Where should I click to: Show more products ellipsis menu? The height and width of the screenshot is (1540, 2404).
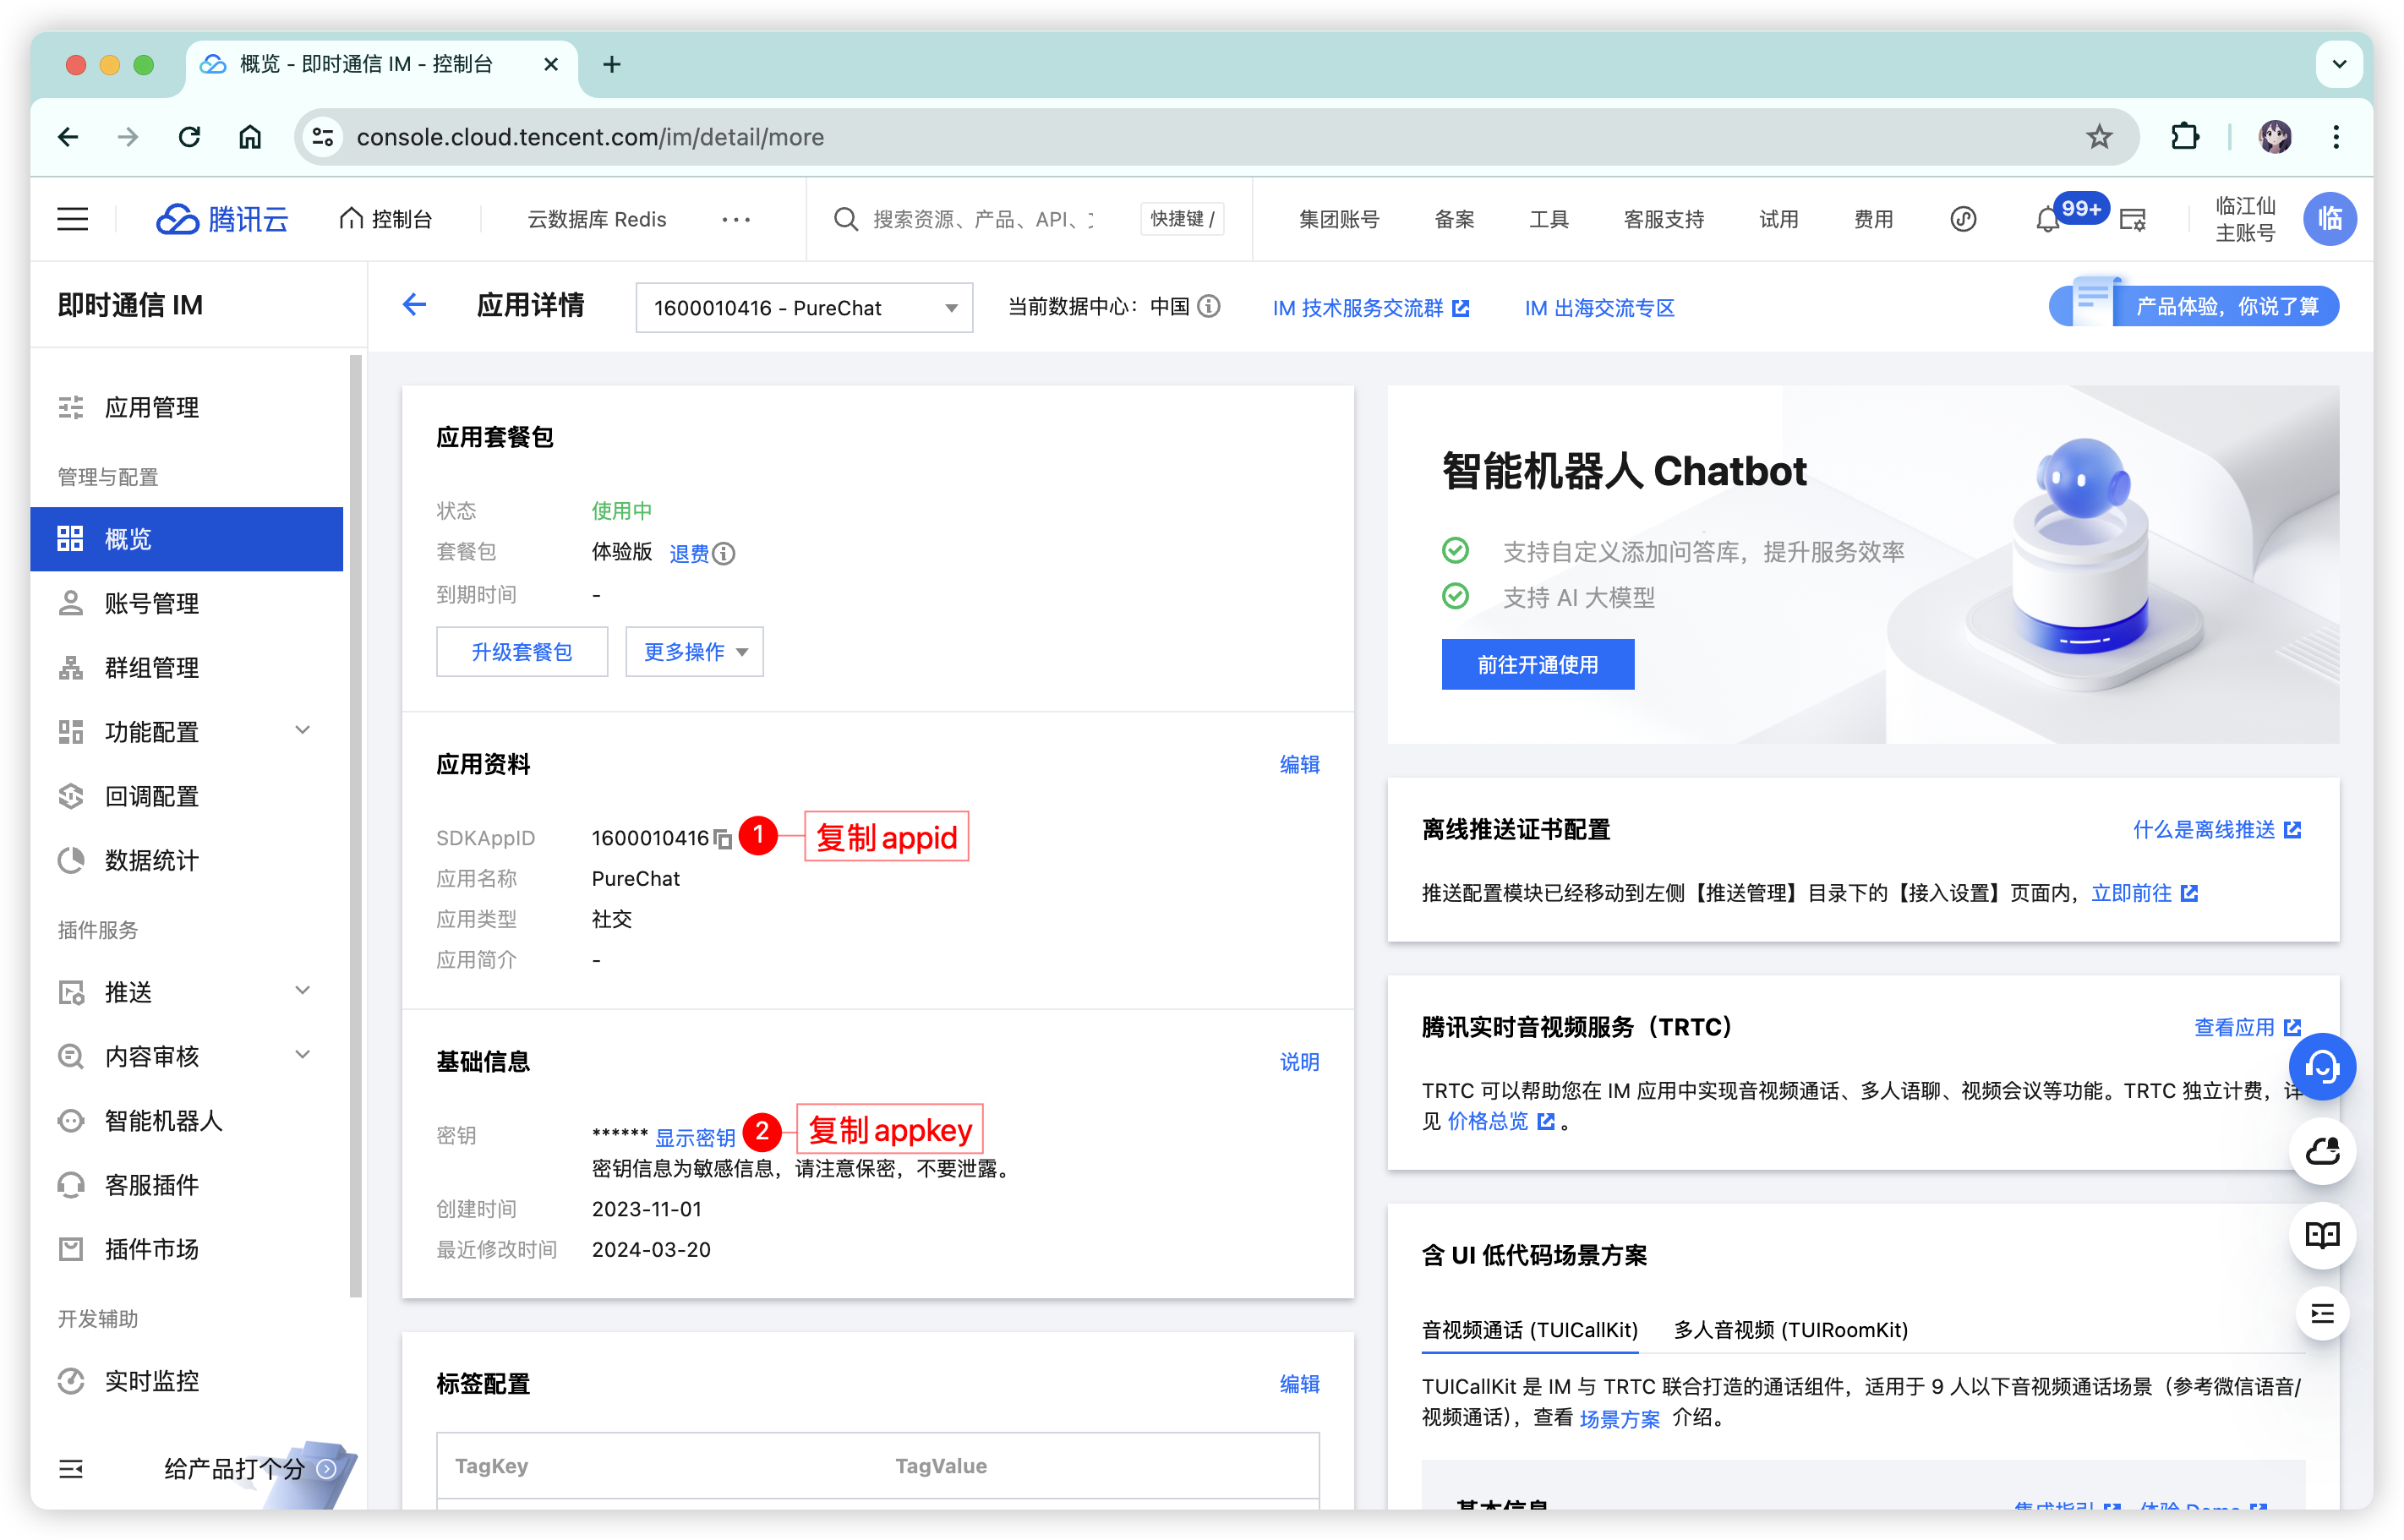pos(736,219)
